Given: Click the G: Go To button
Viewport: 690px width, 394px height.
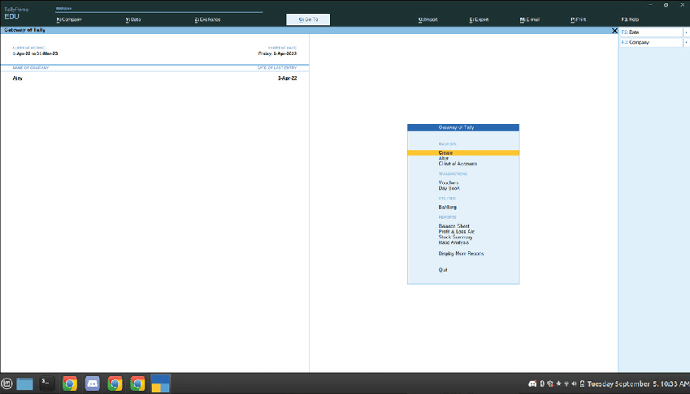Looking at the screenshot, I should (308, 19).
